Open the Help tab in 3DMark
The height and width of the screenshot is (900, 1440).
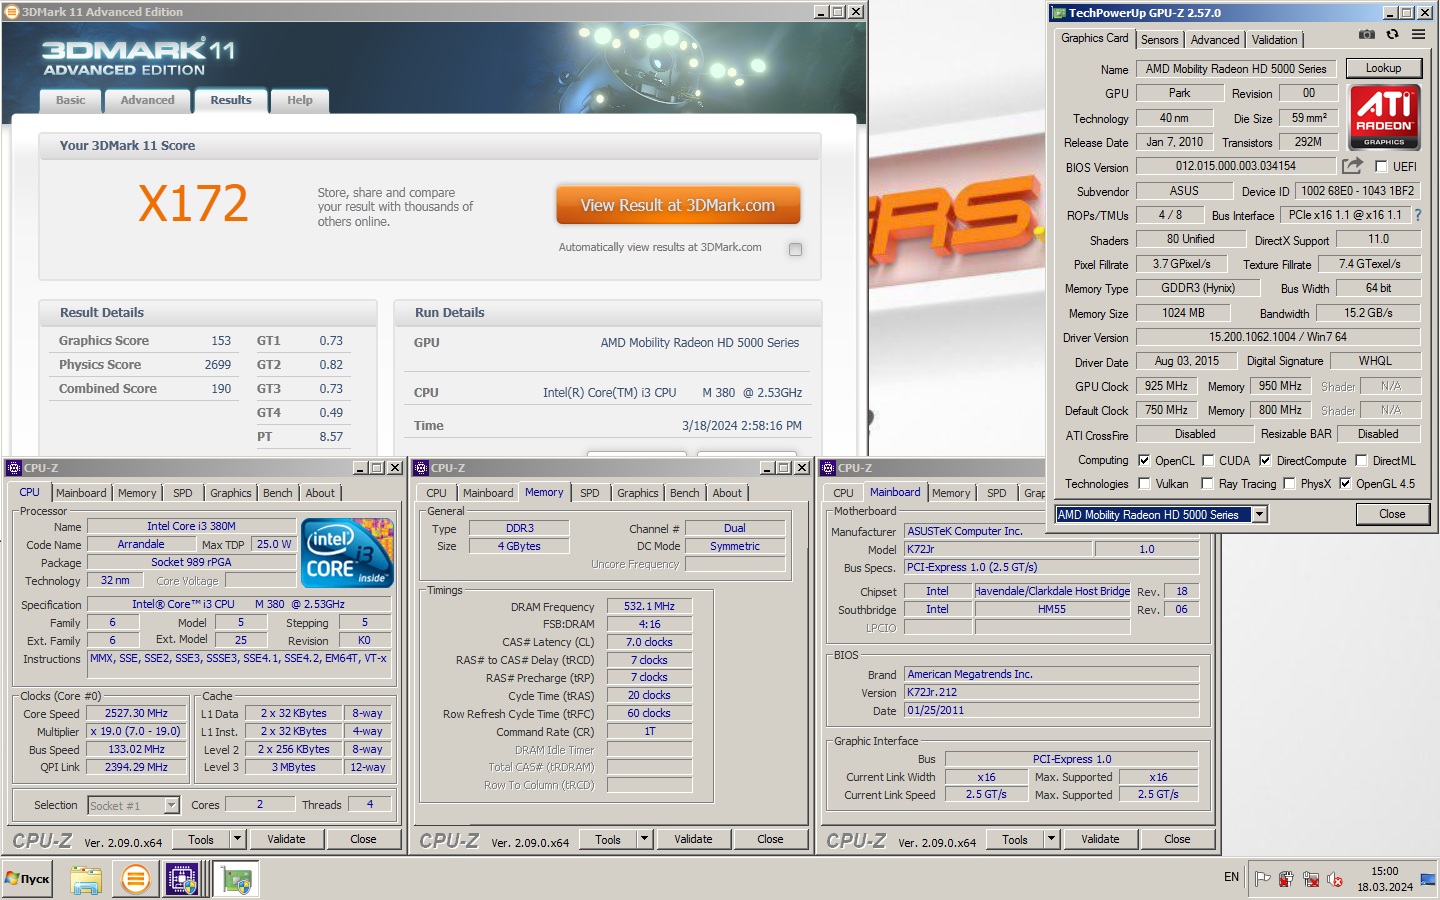click(x=300, y=100)
